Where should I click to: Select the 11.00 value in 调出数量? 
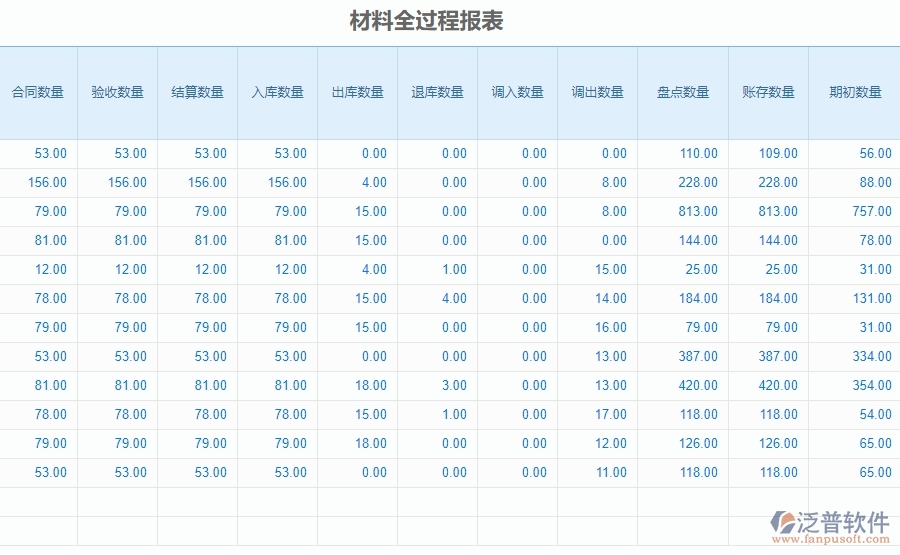611,472
